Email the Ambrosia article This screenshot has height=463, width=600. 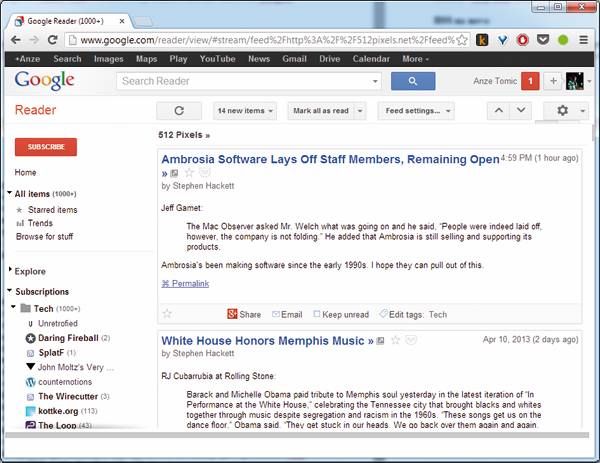point(287,315)
